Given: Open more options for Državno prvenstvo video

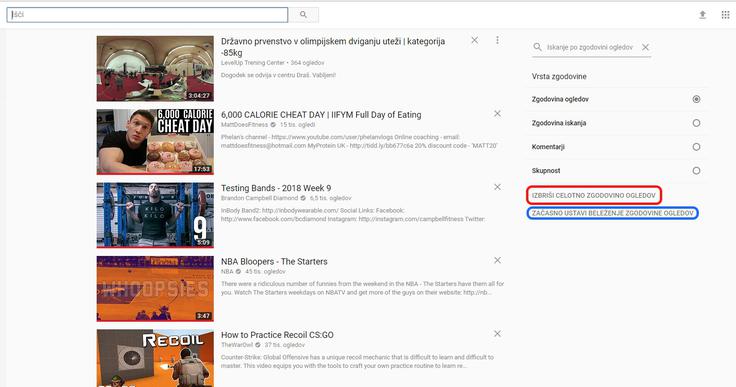Looking at the screenshot, I should (x=497, y=40).
